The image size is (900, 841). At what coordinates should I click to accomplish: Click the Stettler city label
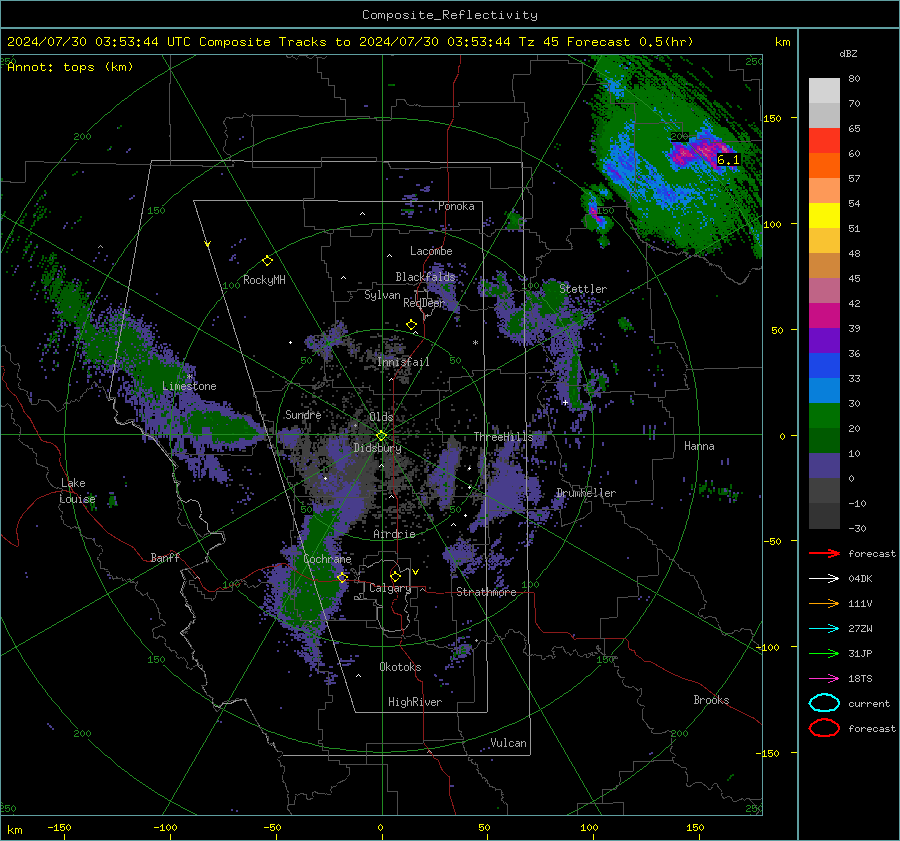583,289
